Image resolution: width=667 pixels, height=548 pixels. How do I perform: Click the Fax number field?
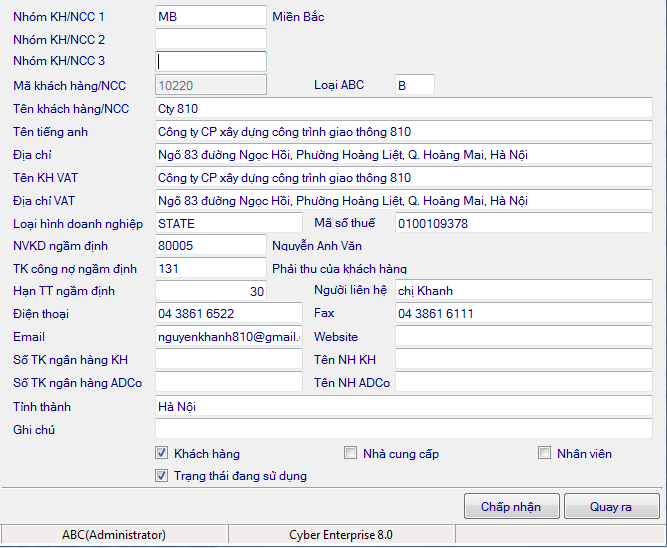click(x=523, y=313)
